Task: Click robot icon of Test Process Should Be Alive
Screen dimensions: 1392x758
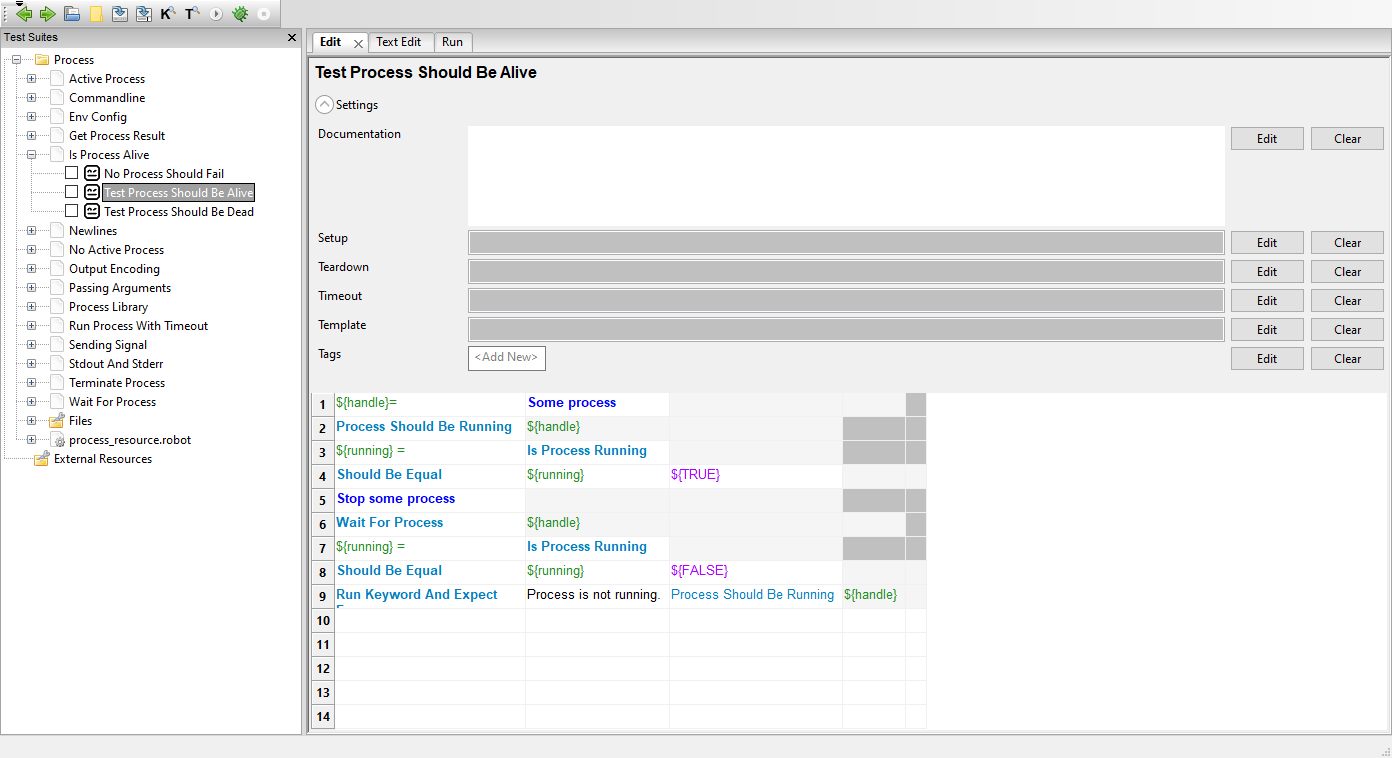Action: 92,192
